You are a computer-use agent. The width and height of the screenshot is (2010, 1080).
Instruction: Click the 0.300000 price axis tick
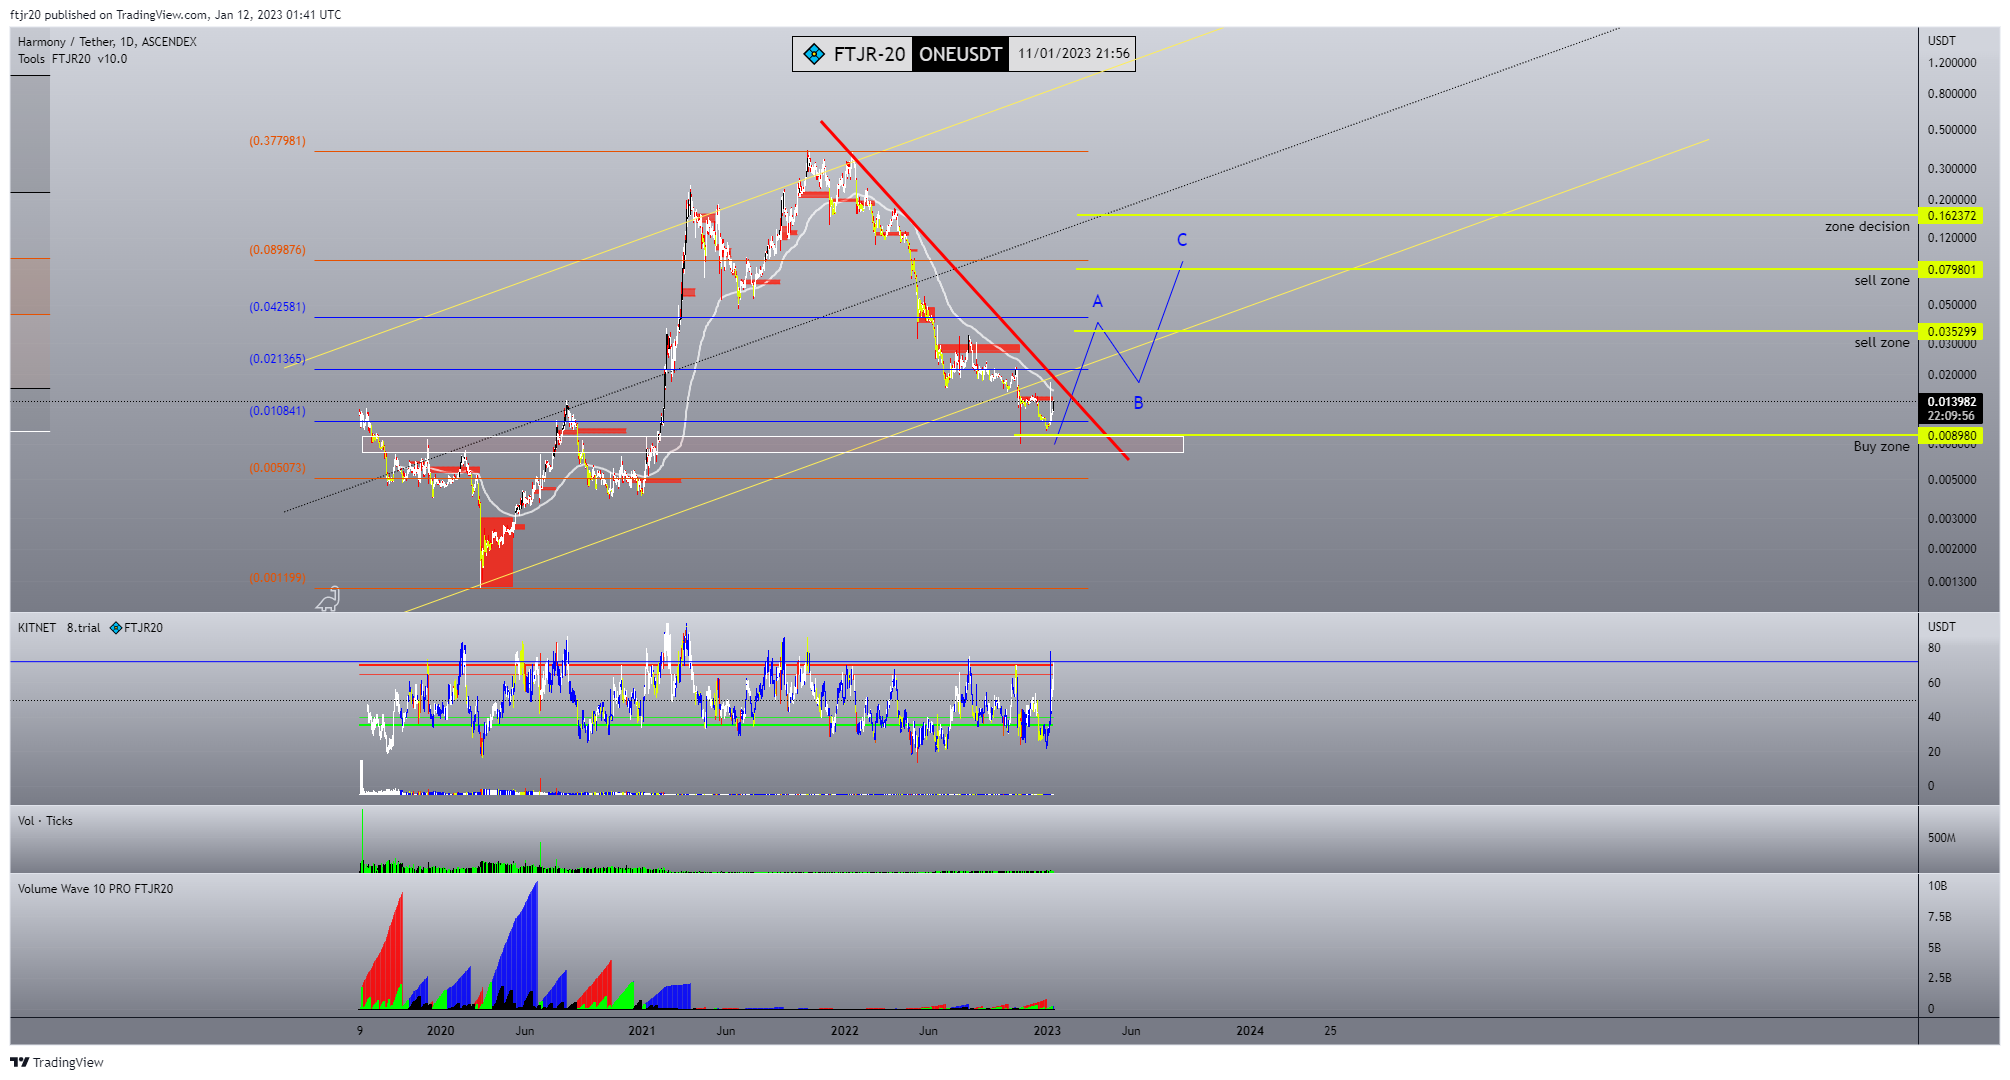coord(1952,169)
